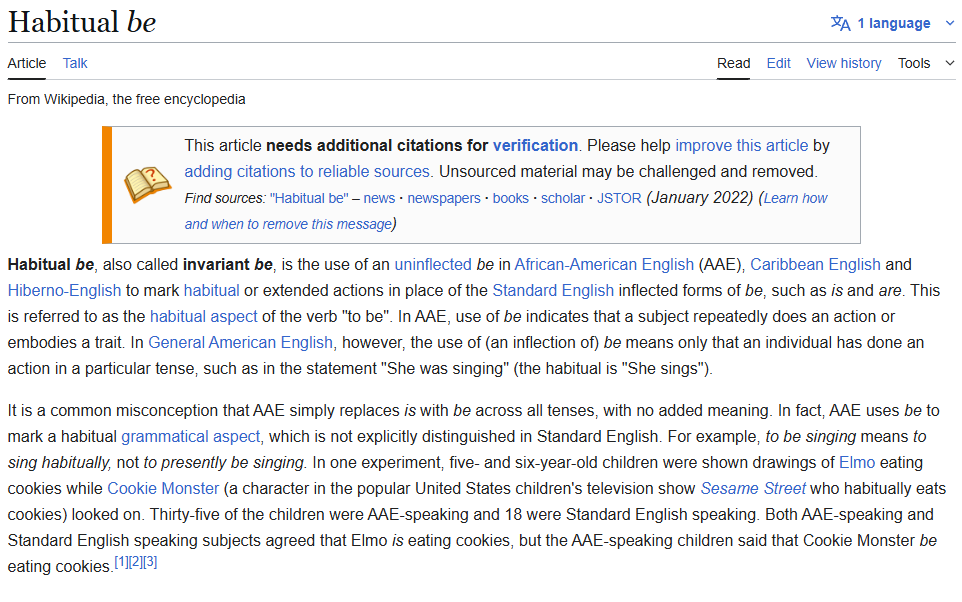Click the Habitual be page title
This screenshot has width=962, height=602.
pyautogui.click(x=82, y=22)
